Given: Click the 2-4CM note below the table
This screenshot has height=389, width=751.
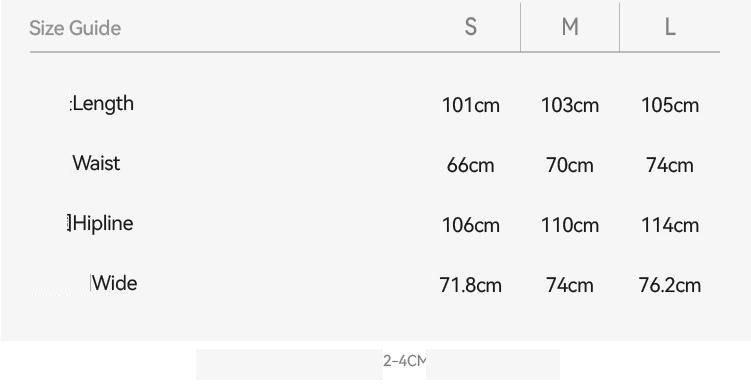Looking at the screenshot, I should [x=404, y=361].
